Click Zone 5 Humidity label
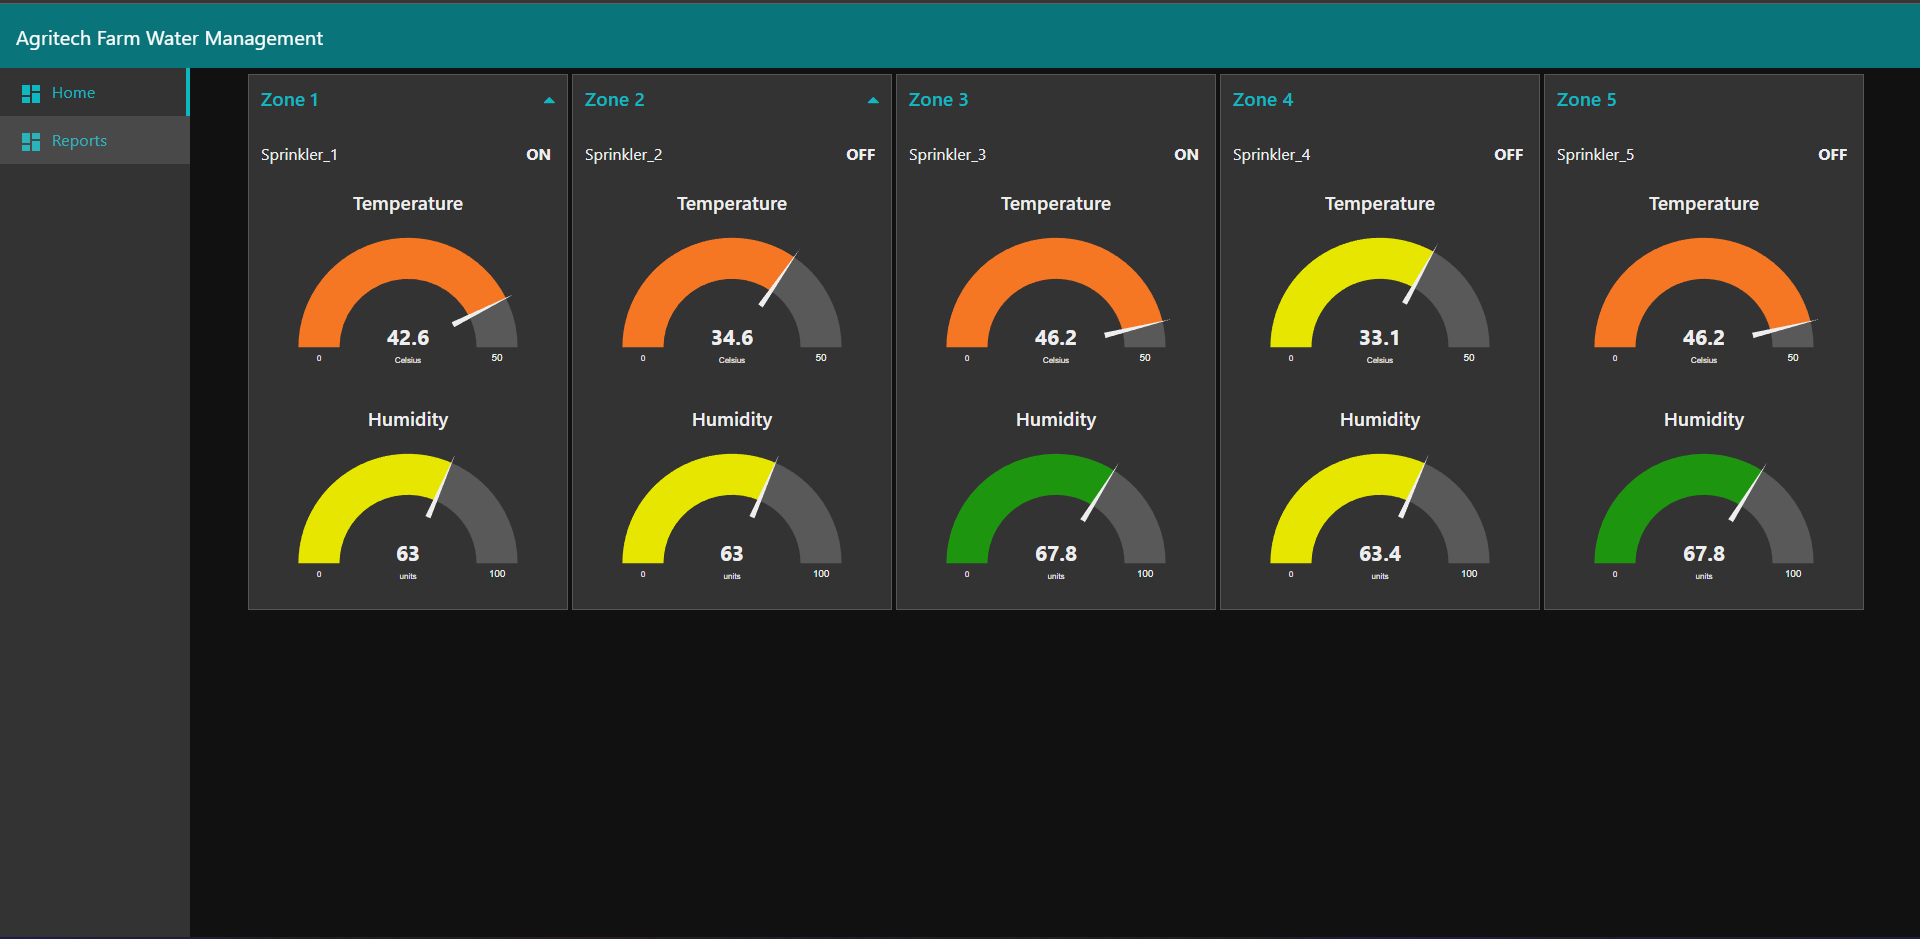The height and width of the screenshot is (939, 1920). 1704,420
